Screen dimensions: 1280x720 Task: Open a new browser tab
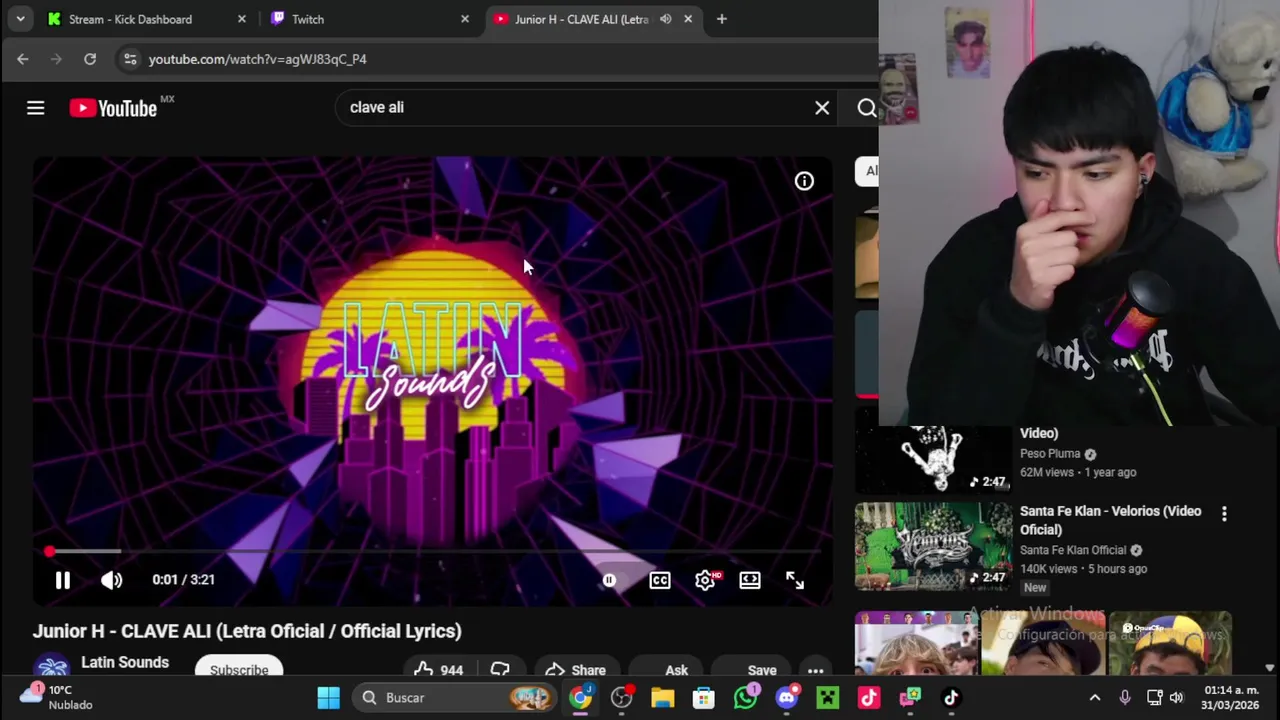(x=721, y=19)
